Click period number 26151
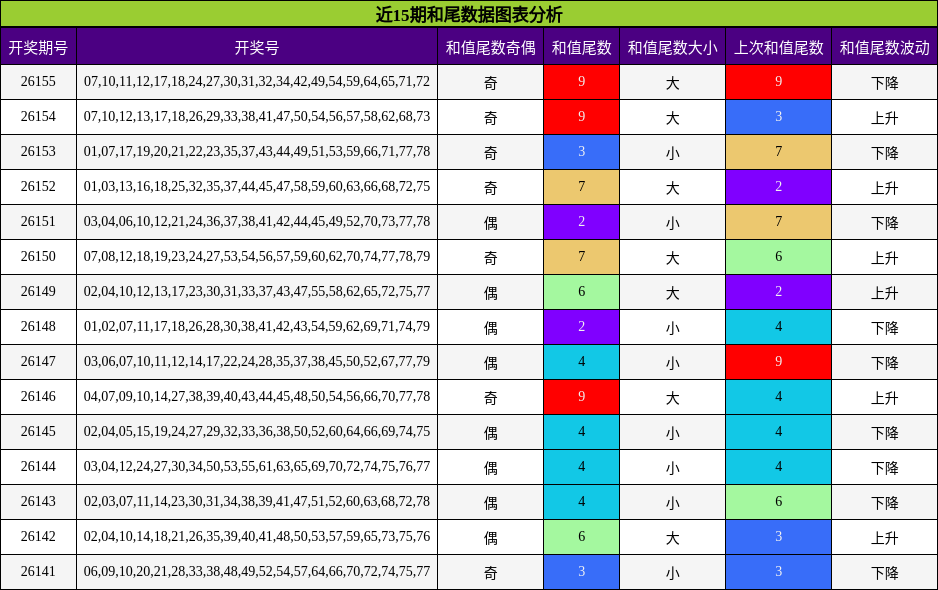This screenshot has height=590, width=938. [x=38, y=221]
